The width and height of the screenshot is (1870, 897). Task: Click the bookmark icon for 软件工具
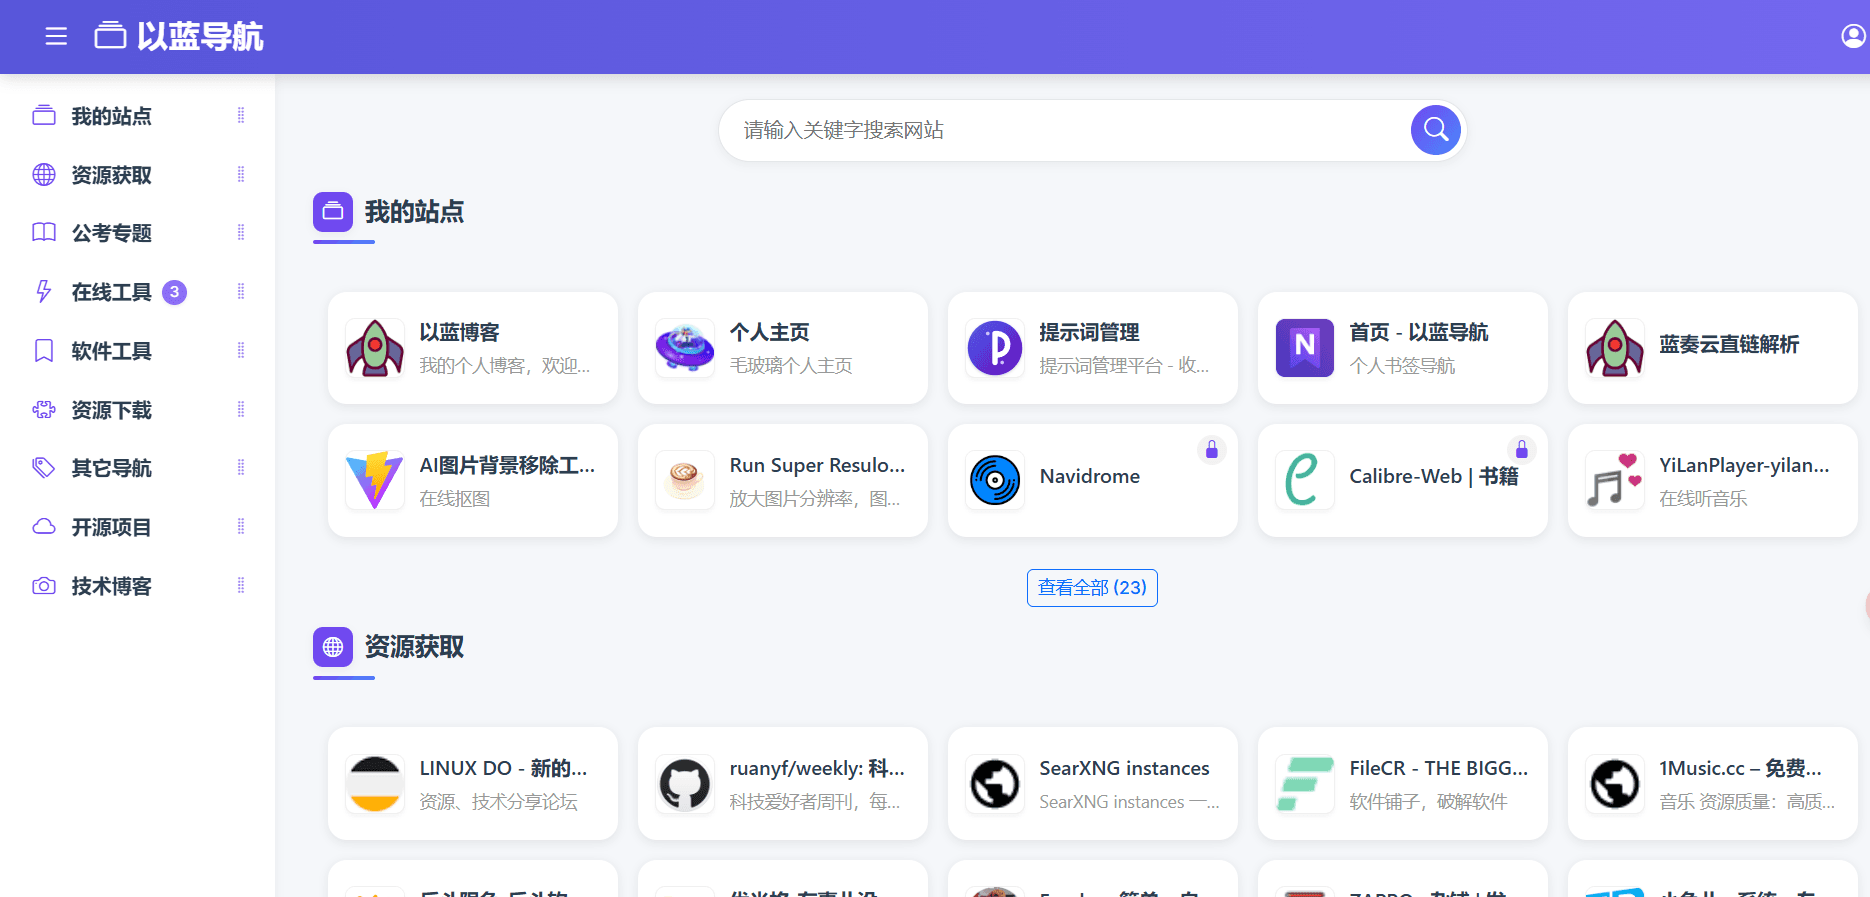(44, 351)
